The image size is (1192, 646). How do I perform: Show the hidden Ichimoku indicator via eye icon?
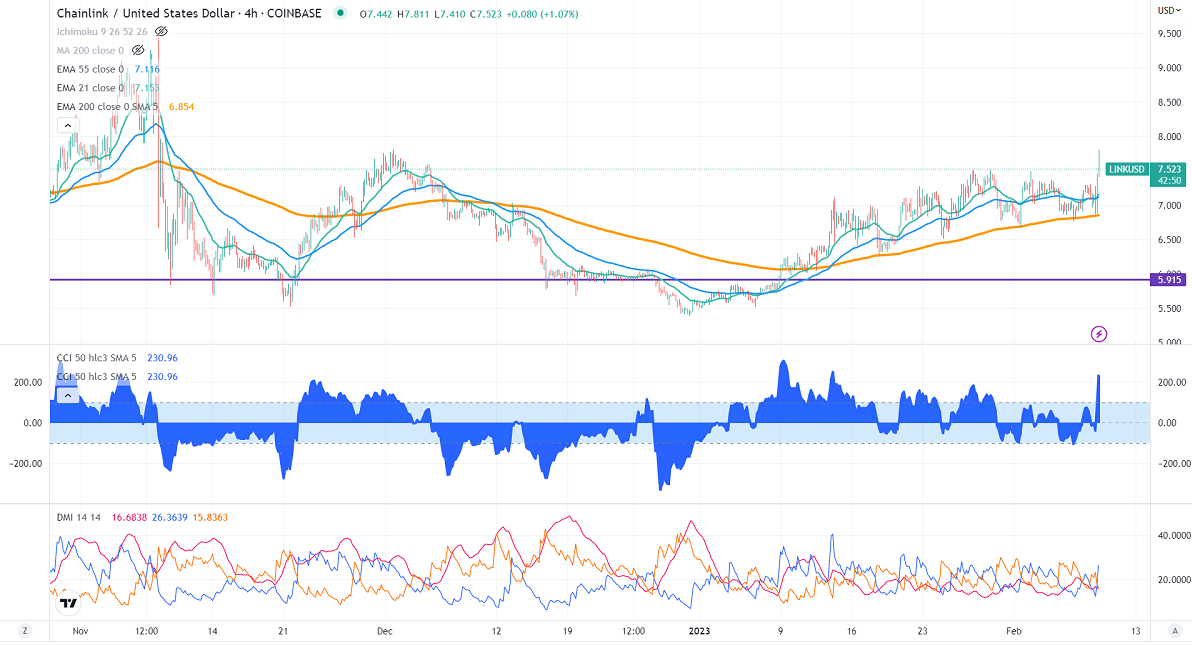(x=161, y=32)
